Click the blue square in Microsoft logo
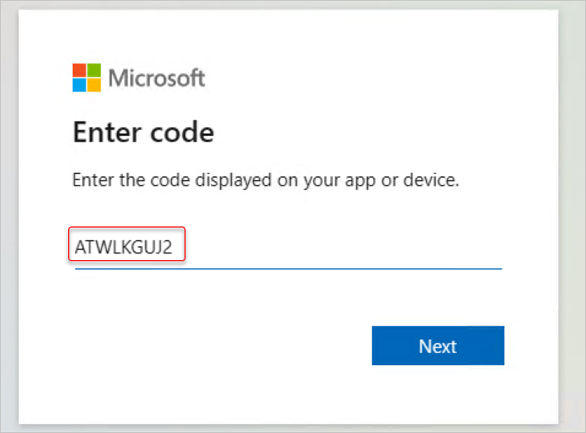This screenshot has height=433, width=586. 79,85
